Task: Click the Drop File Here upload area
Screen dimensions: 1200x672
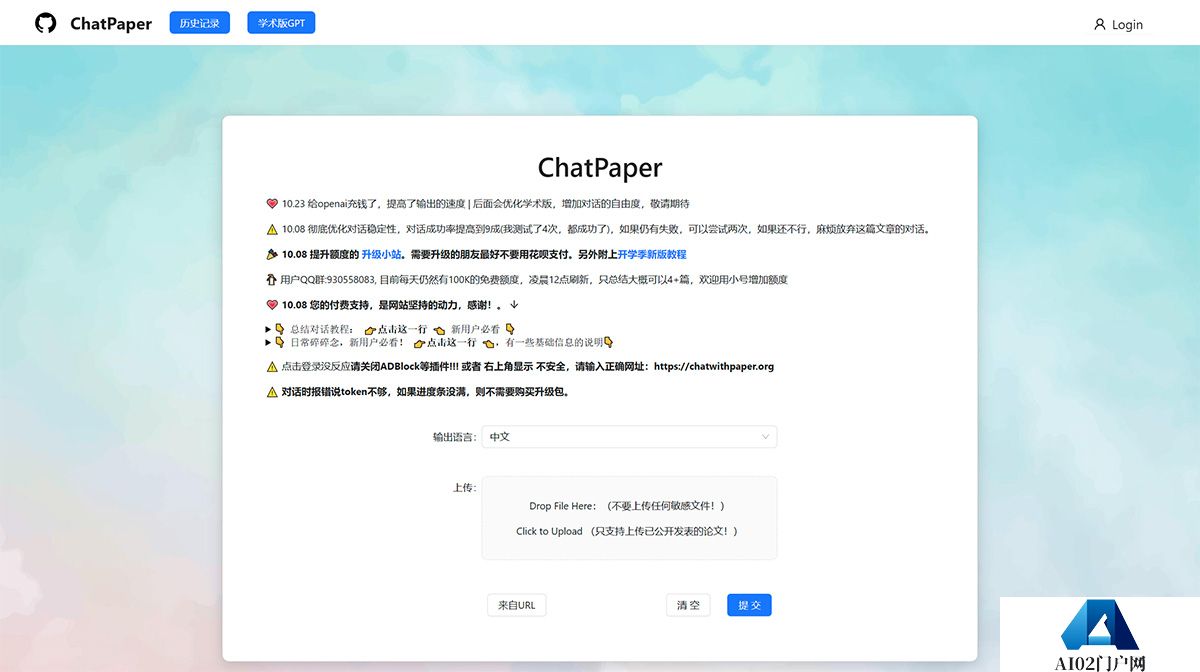Action: tap(629, 518)
